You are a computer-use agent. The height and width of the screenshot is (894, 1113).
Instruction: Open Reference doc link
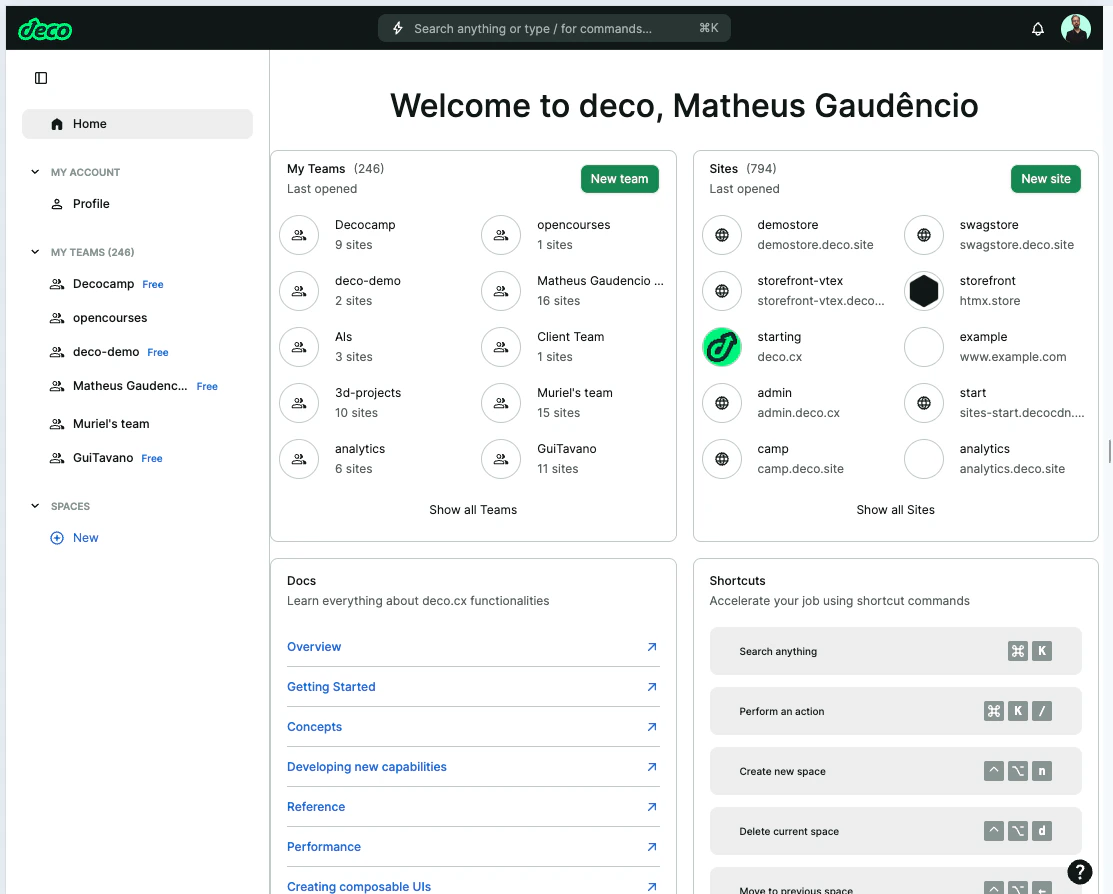(x=316, y=807)
